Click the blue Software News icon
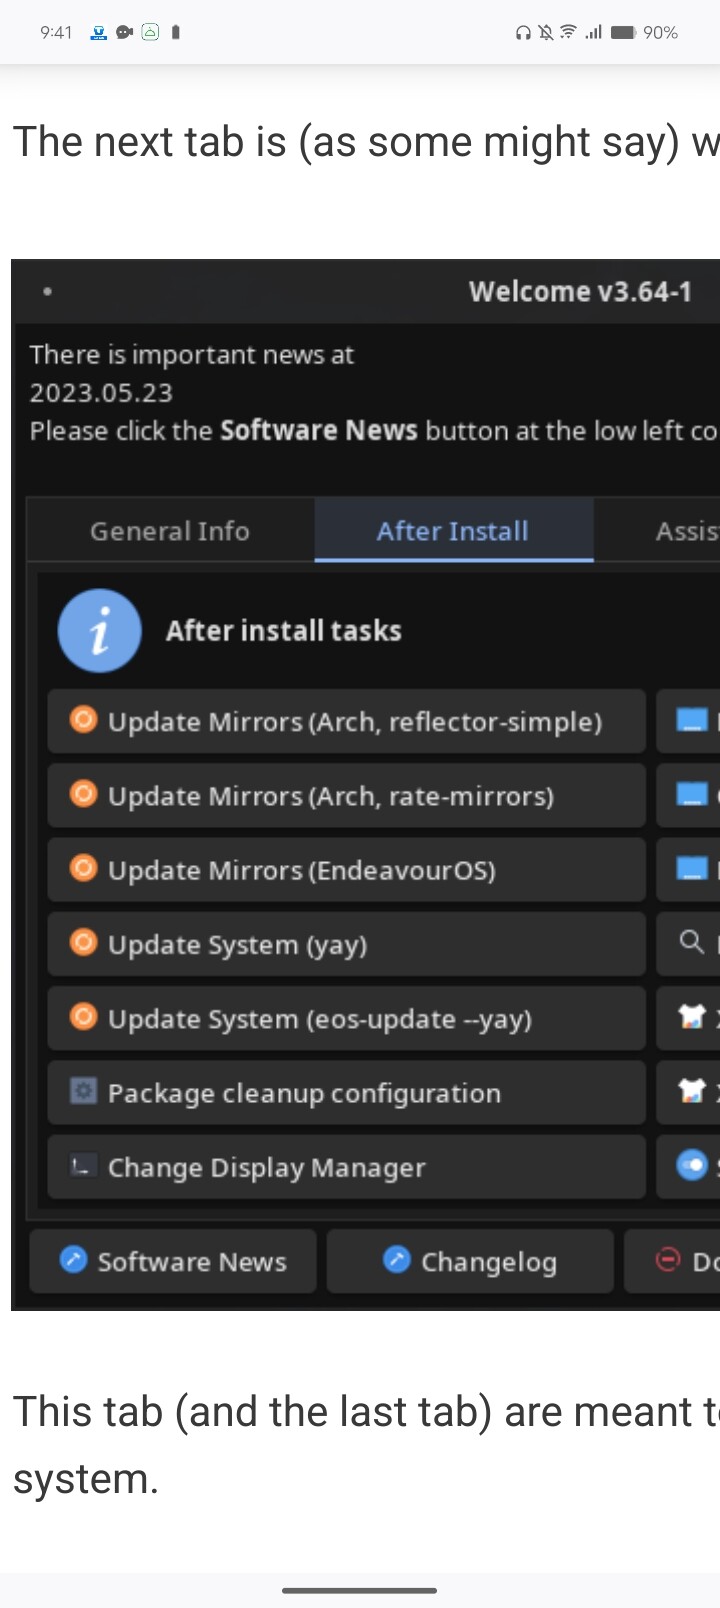The width and height of the screenshot is (720, 1608). (x=73, y=1260)
